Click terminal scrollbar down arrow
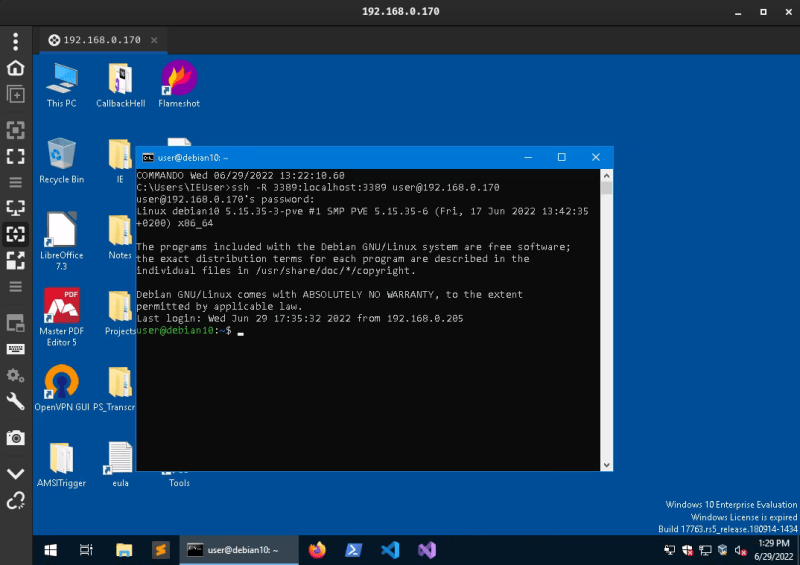 click(x=607, y=465)
